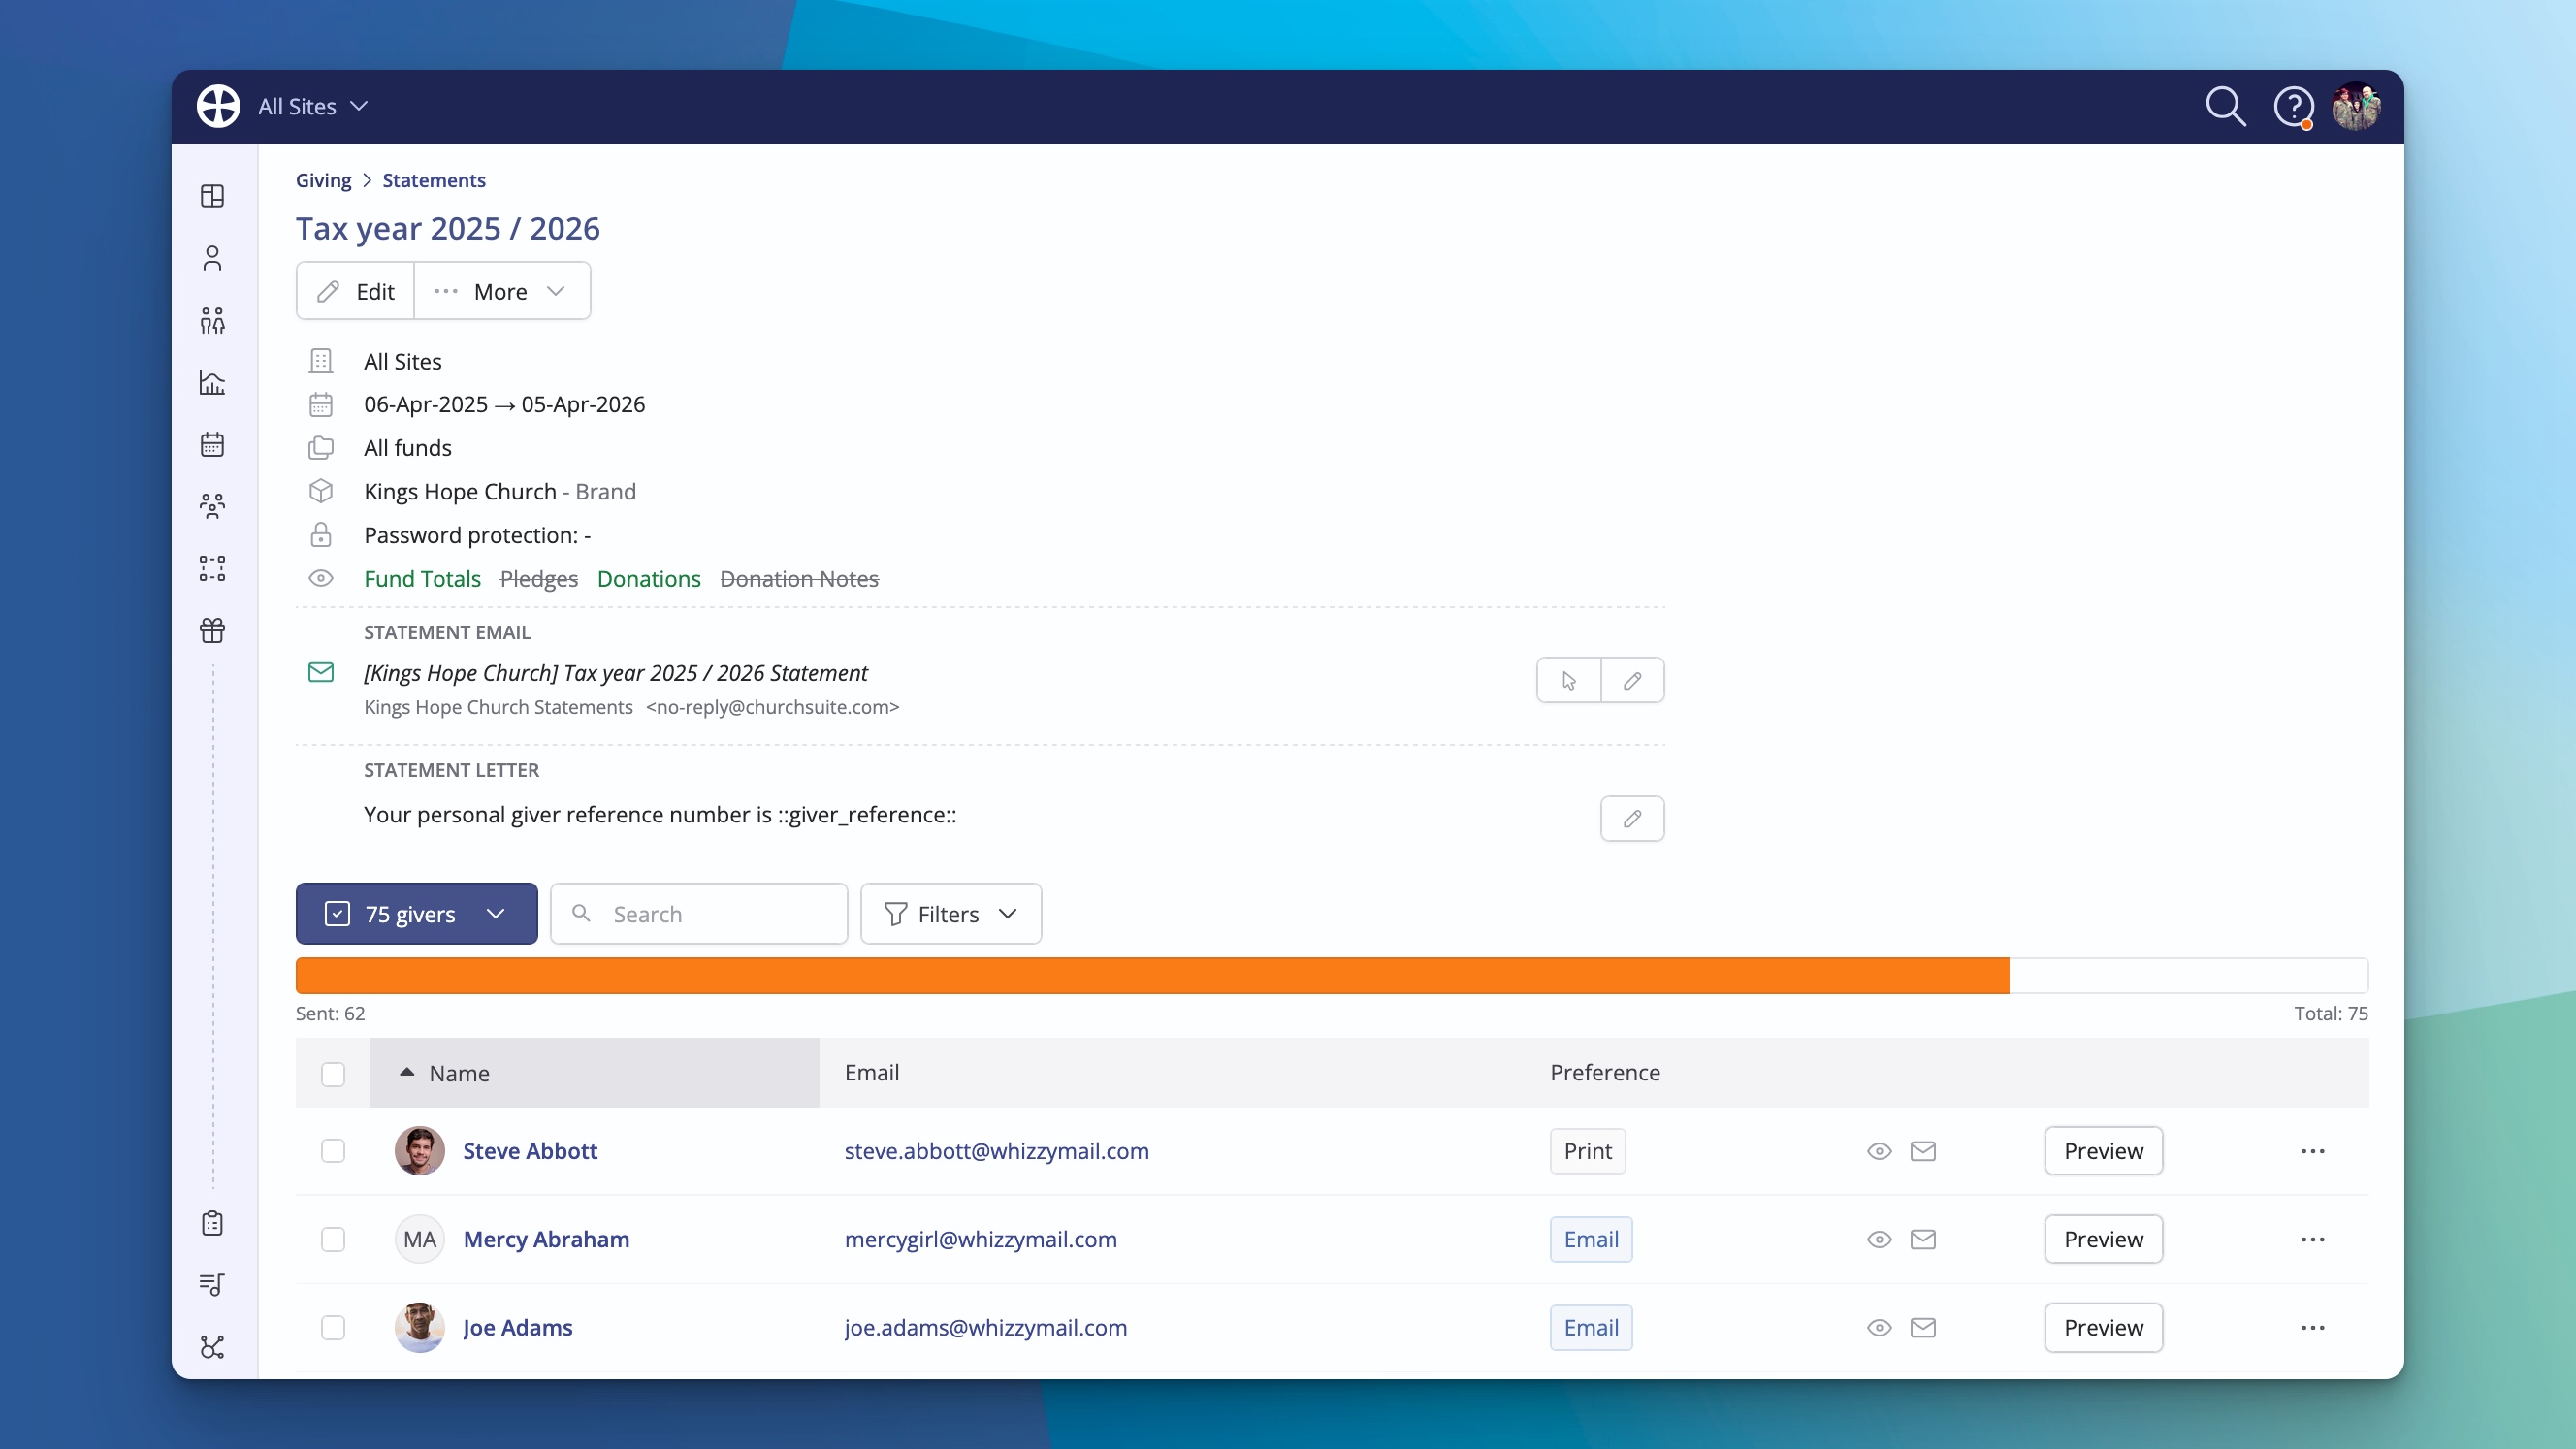Tick the select-all header checkbox

333,1074
